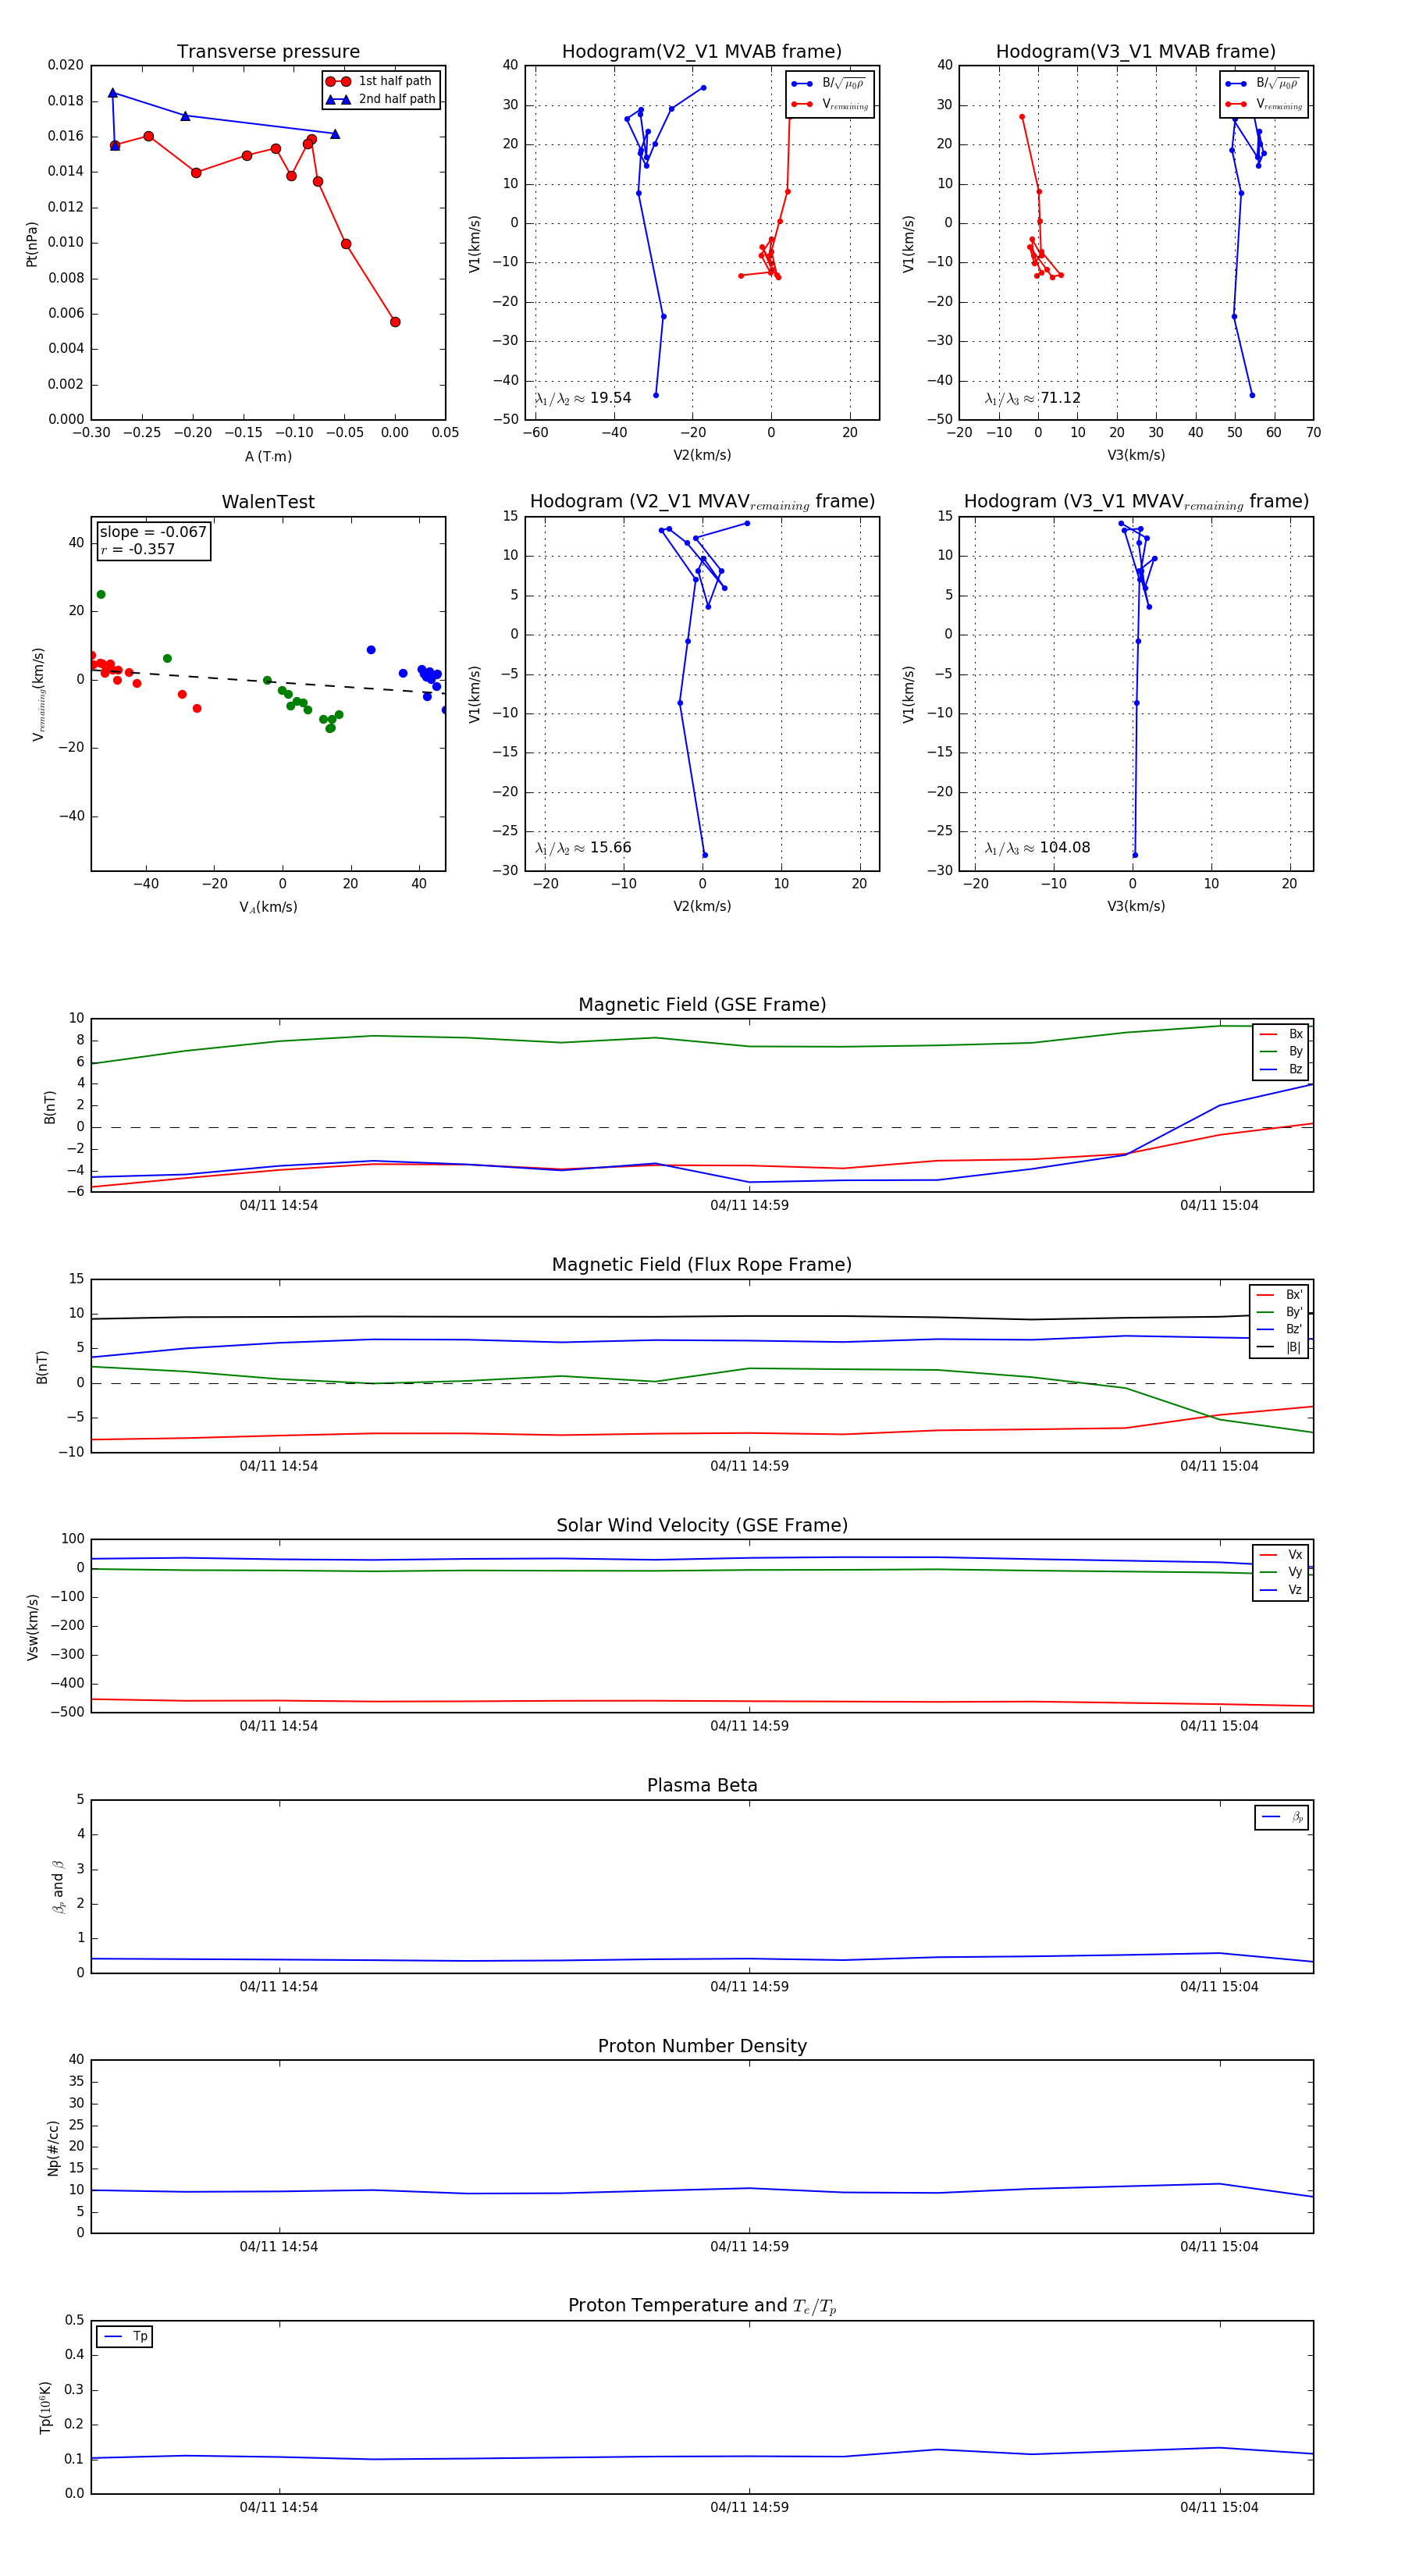Click the 'Vz' legend entry in velocity plot
Screen dimensions: 1405x2576
pyautogui.click(x=1282, y=1590)
